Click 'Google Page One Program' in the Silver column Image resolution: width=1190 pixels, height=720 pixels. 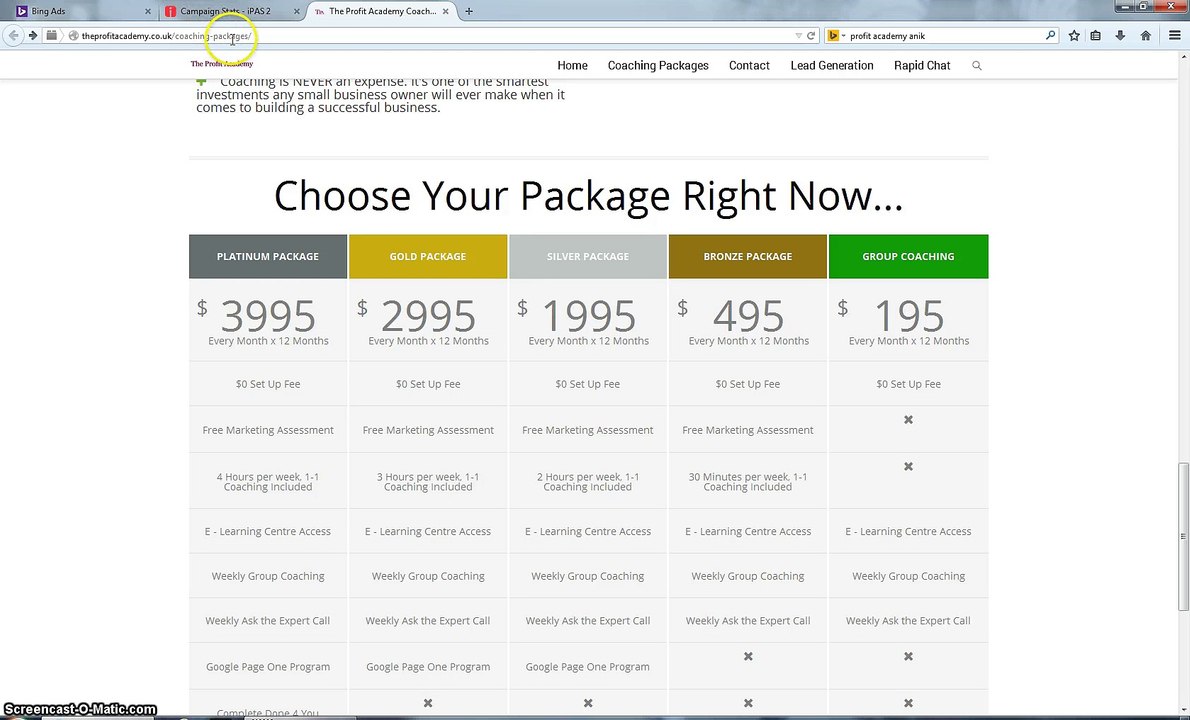coord(587,667)
